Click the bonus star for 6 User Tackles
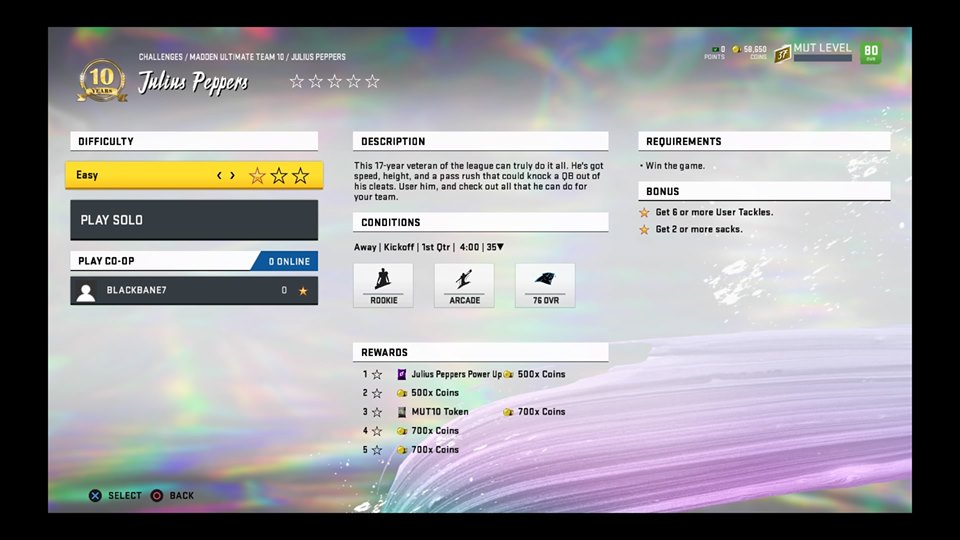Viewport: 960px width, 540px height. click(x=644, y=212)
